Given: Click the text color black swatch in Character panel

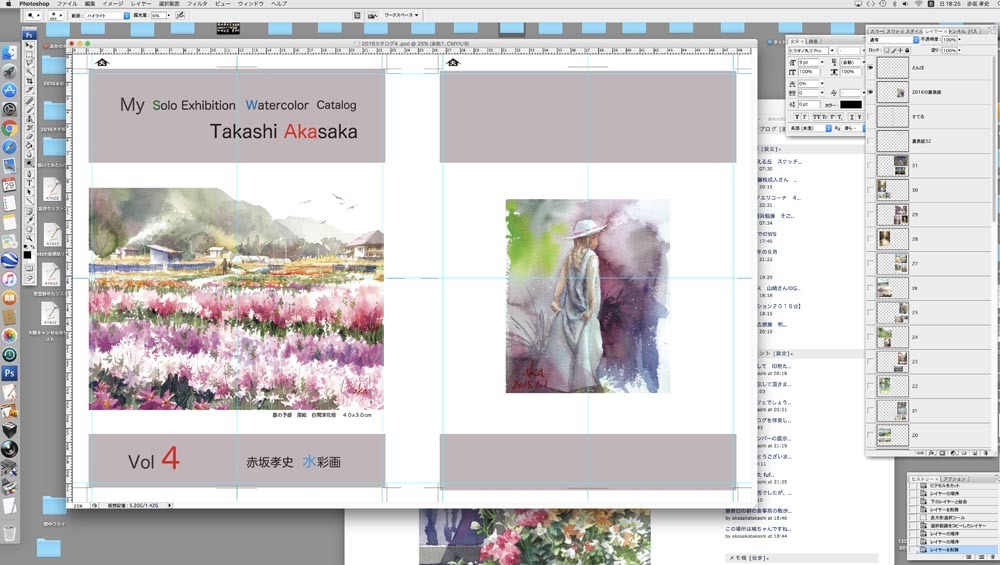Looking at the screenshot, I should [851, 105].
